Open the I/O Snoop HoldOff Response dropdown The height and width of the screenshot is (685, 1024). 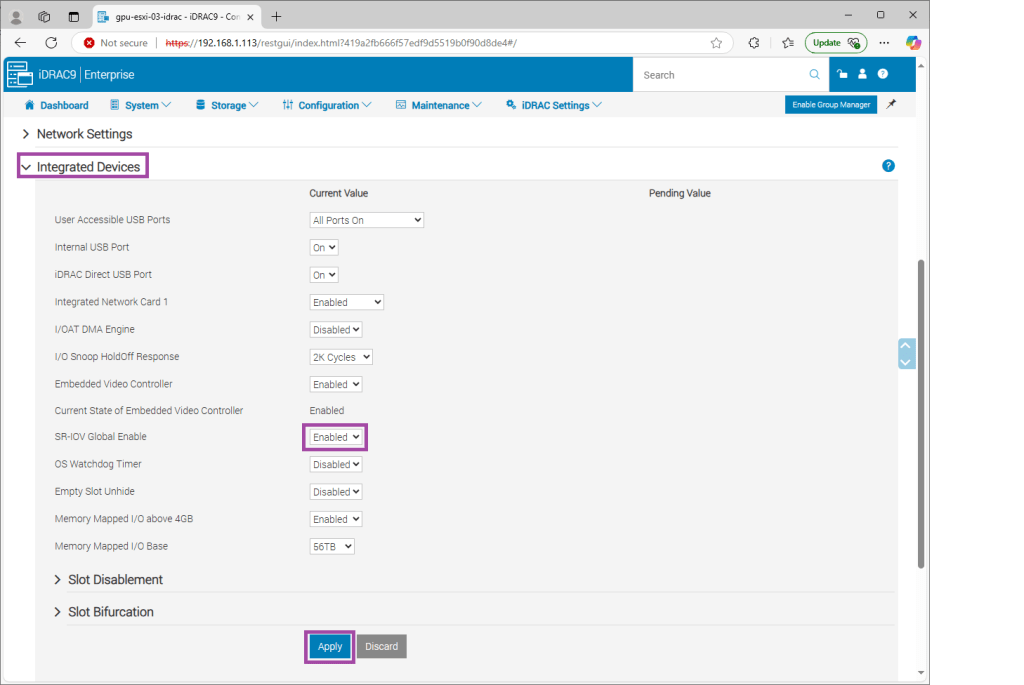[341, 357]
